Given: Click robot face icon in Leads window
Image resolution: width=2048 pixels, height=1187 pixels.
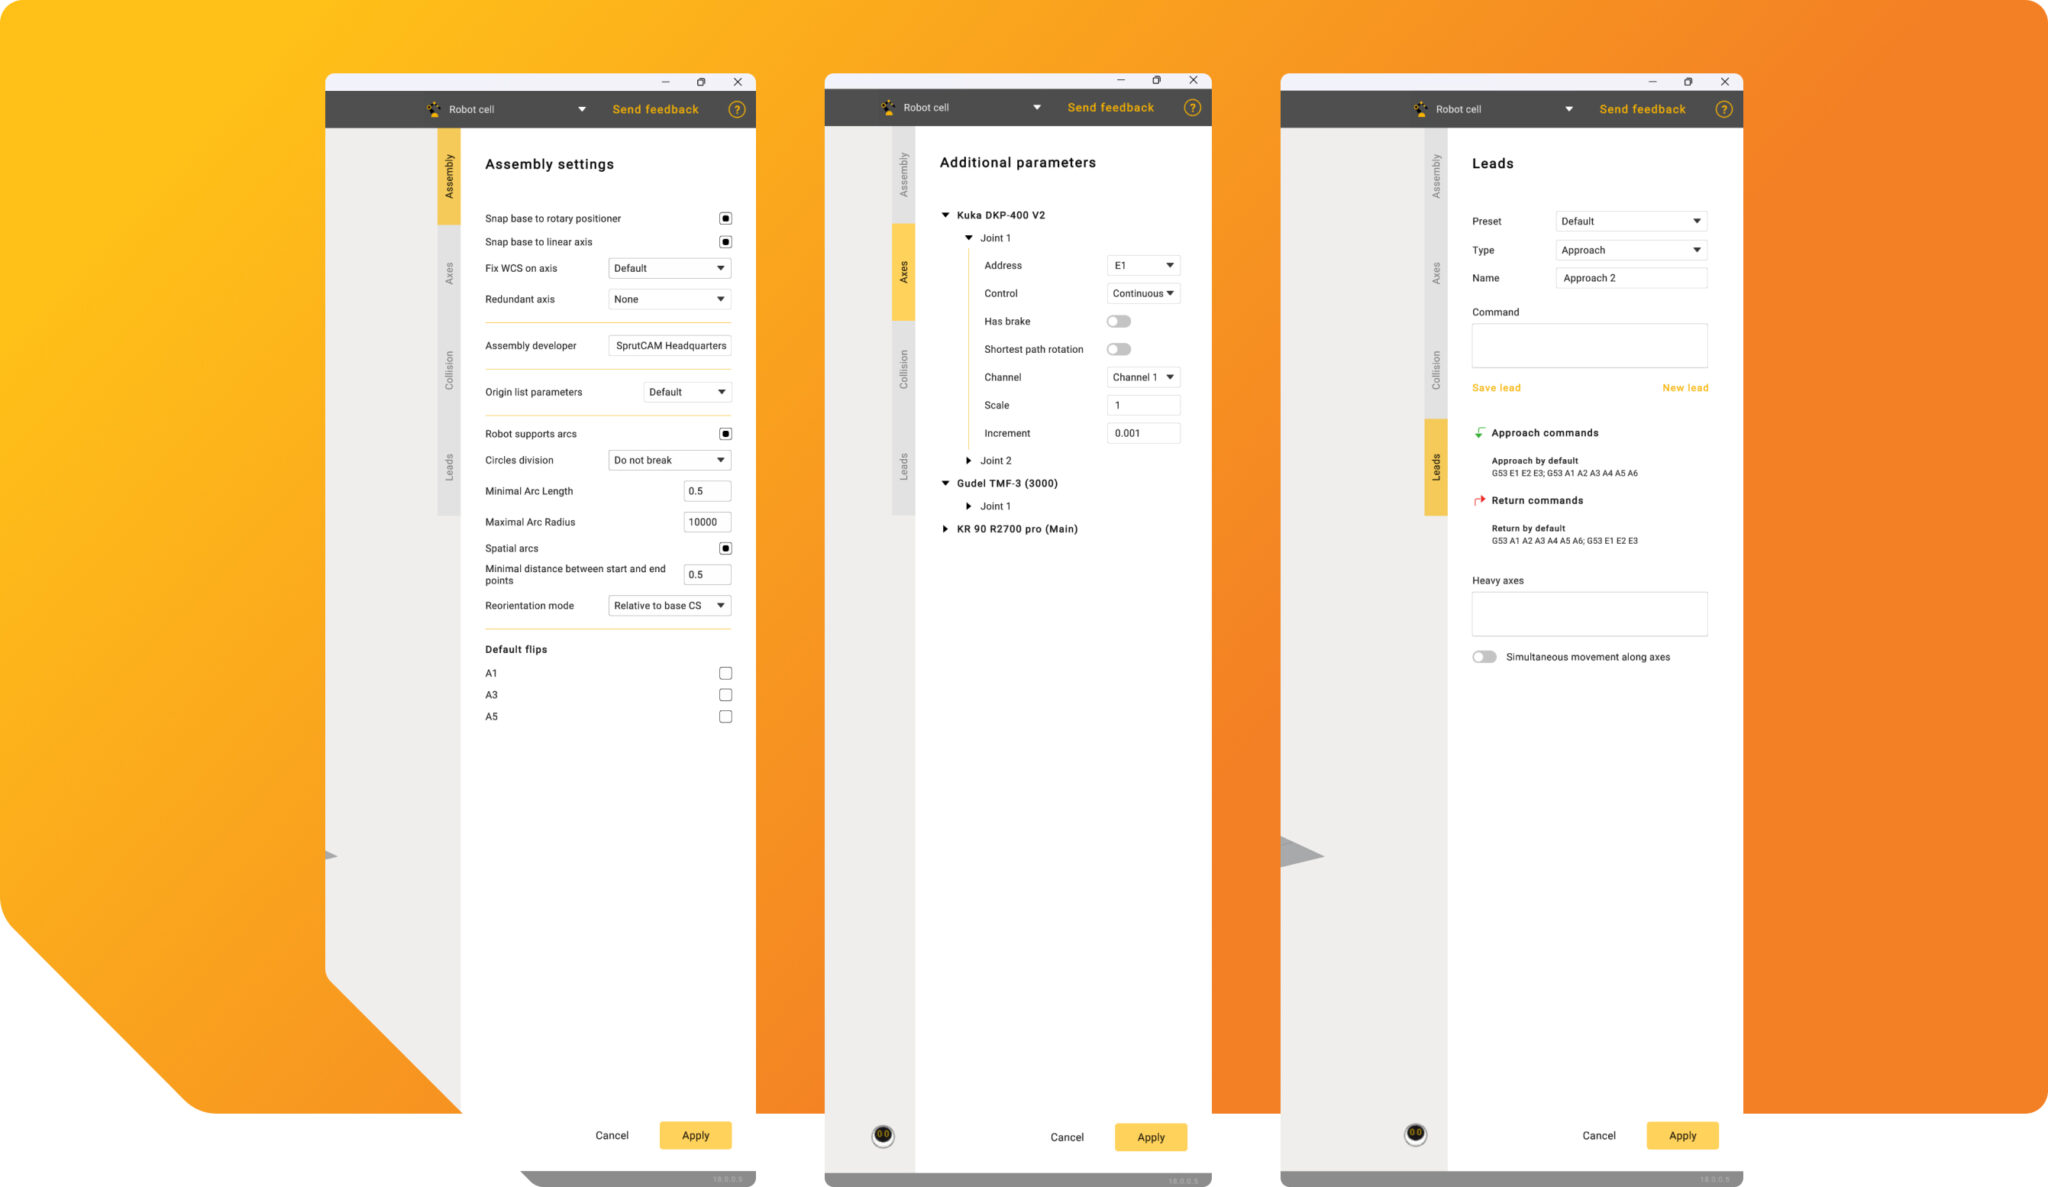Looking at the screenshot, I should tap(1415, 1134).
